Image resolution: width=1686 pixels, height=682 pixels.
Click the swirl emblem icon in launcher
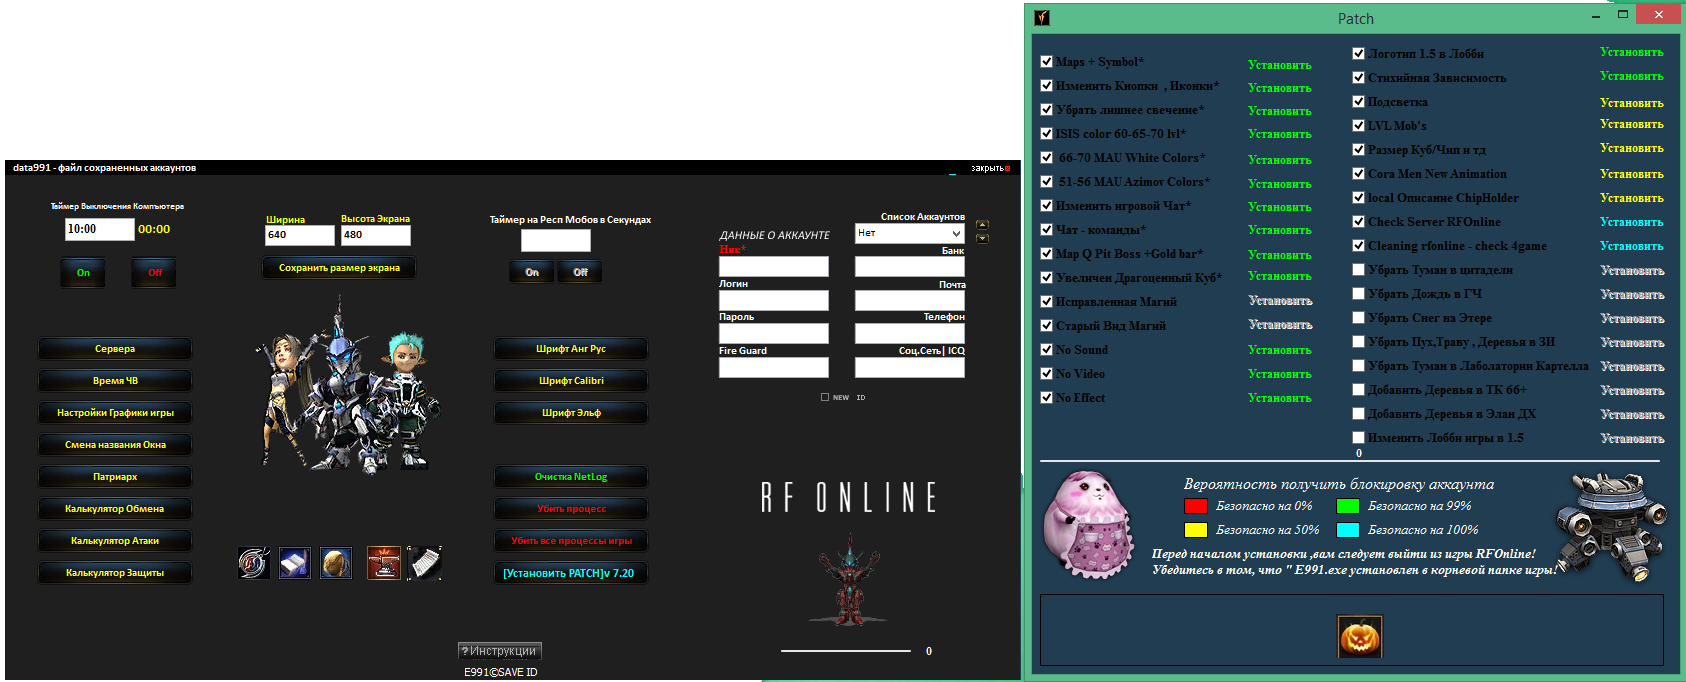(254, 563)
